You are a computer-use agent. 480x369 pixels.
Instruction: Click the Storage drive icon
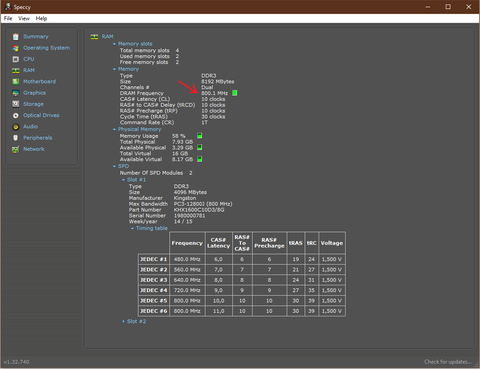[x=15, y=104]
